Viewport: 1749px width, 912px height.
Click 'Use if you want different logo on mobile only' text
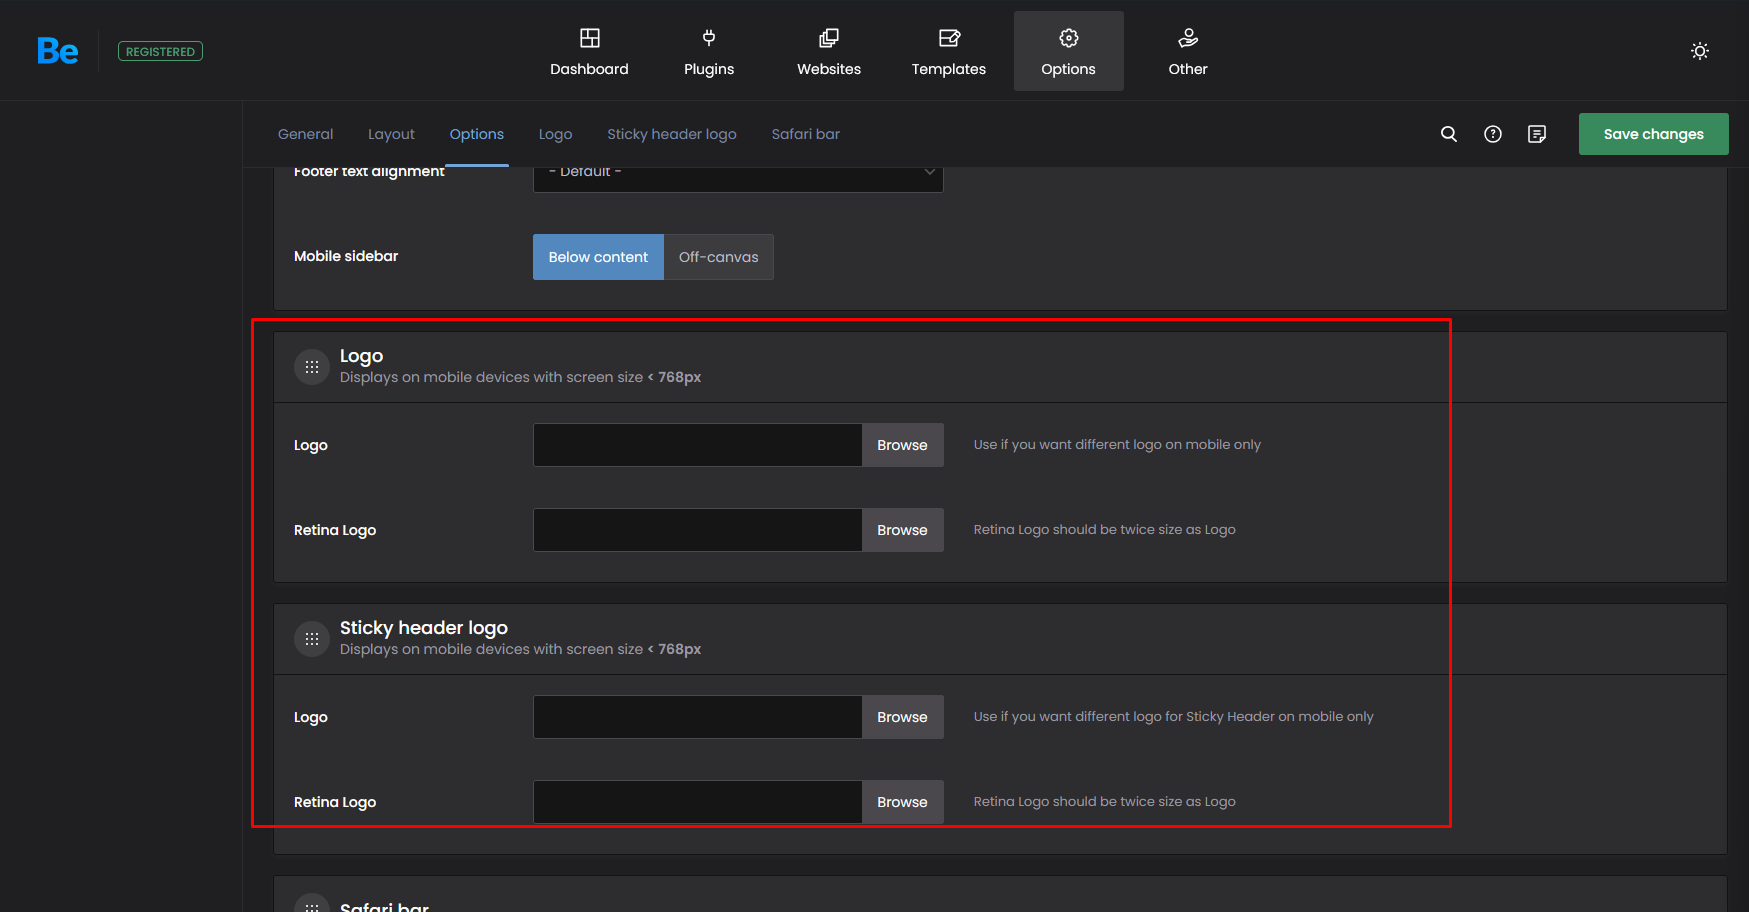tap(1117, 444)
